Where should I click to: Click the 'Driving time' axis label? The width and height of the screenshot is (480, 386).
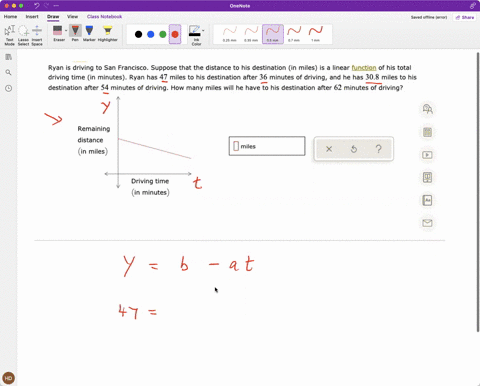click(150, 181)
